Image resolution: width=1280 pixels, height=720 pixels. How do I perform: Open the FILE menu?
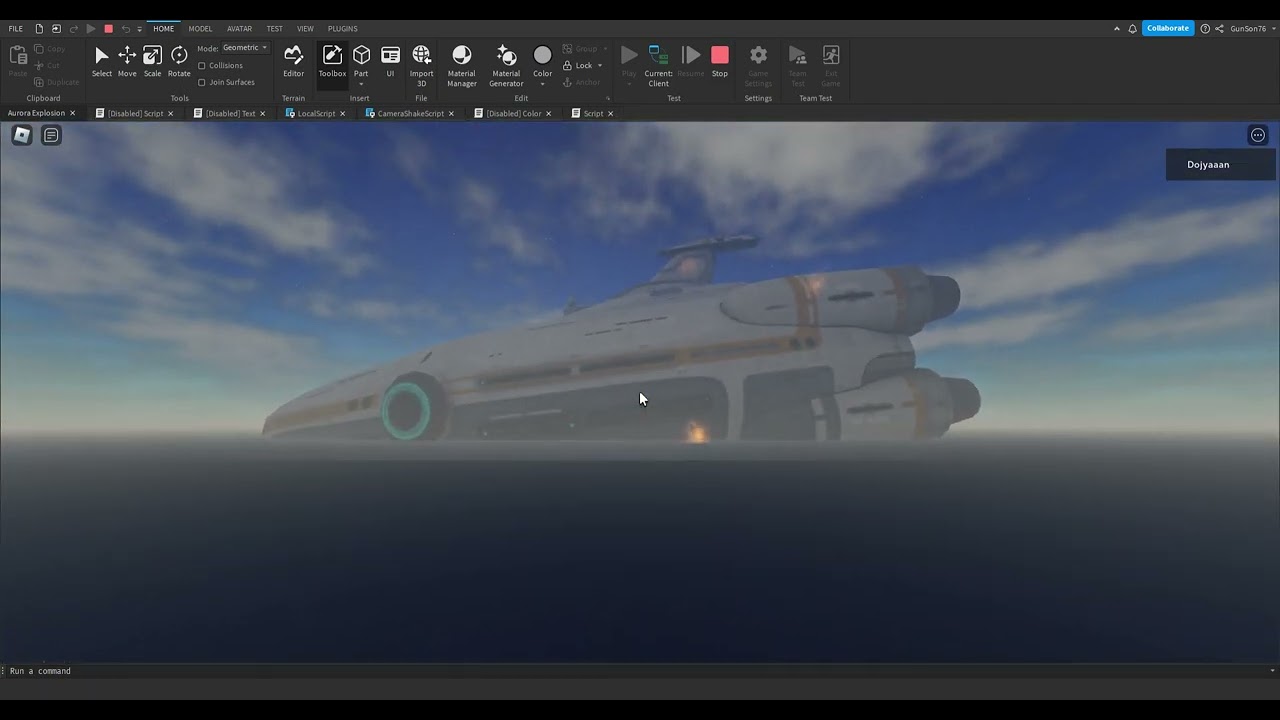click(x=16, y=29)
